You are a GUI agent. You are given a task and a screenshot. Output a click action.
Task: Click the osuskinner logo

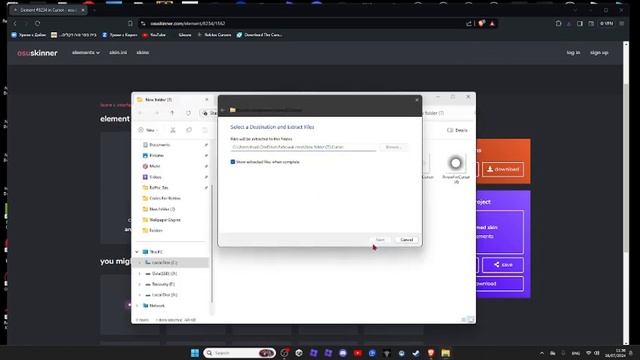37,53
